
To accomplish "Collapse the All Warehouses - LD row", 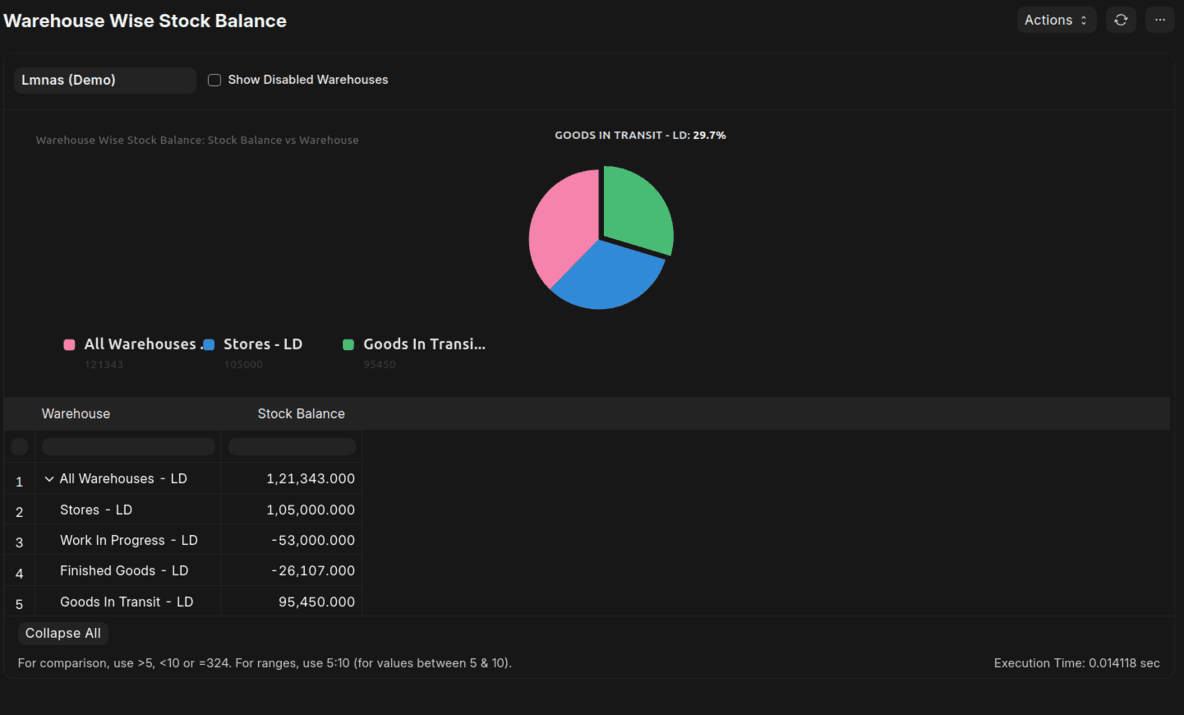I will coord(49,478).
